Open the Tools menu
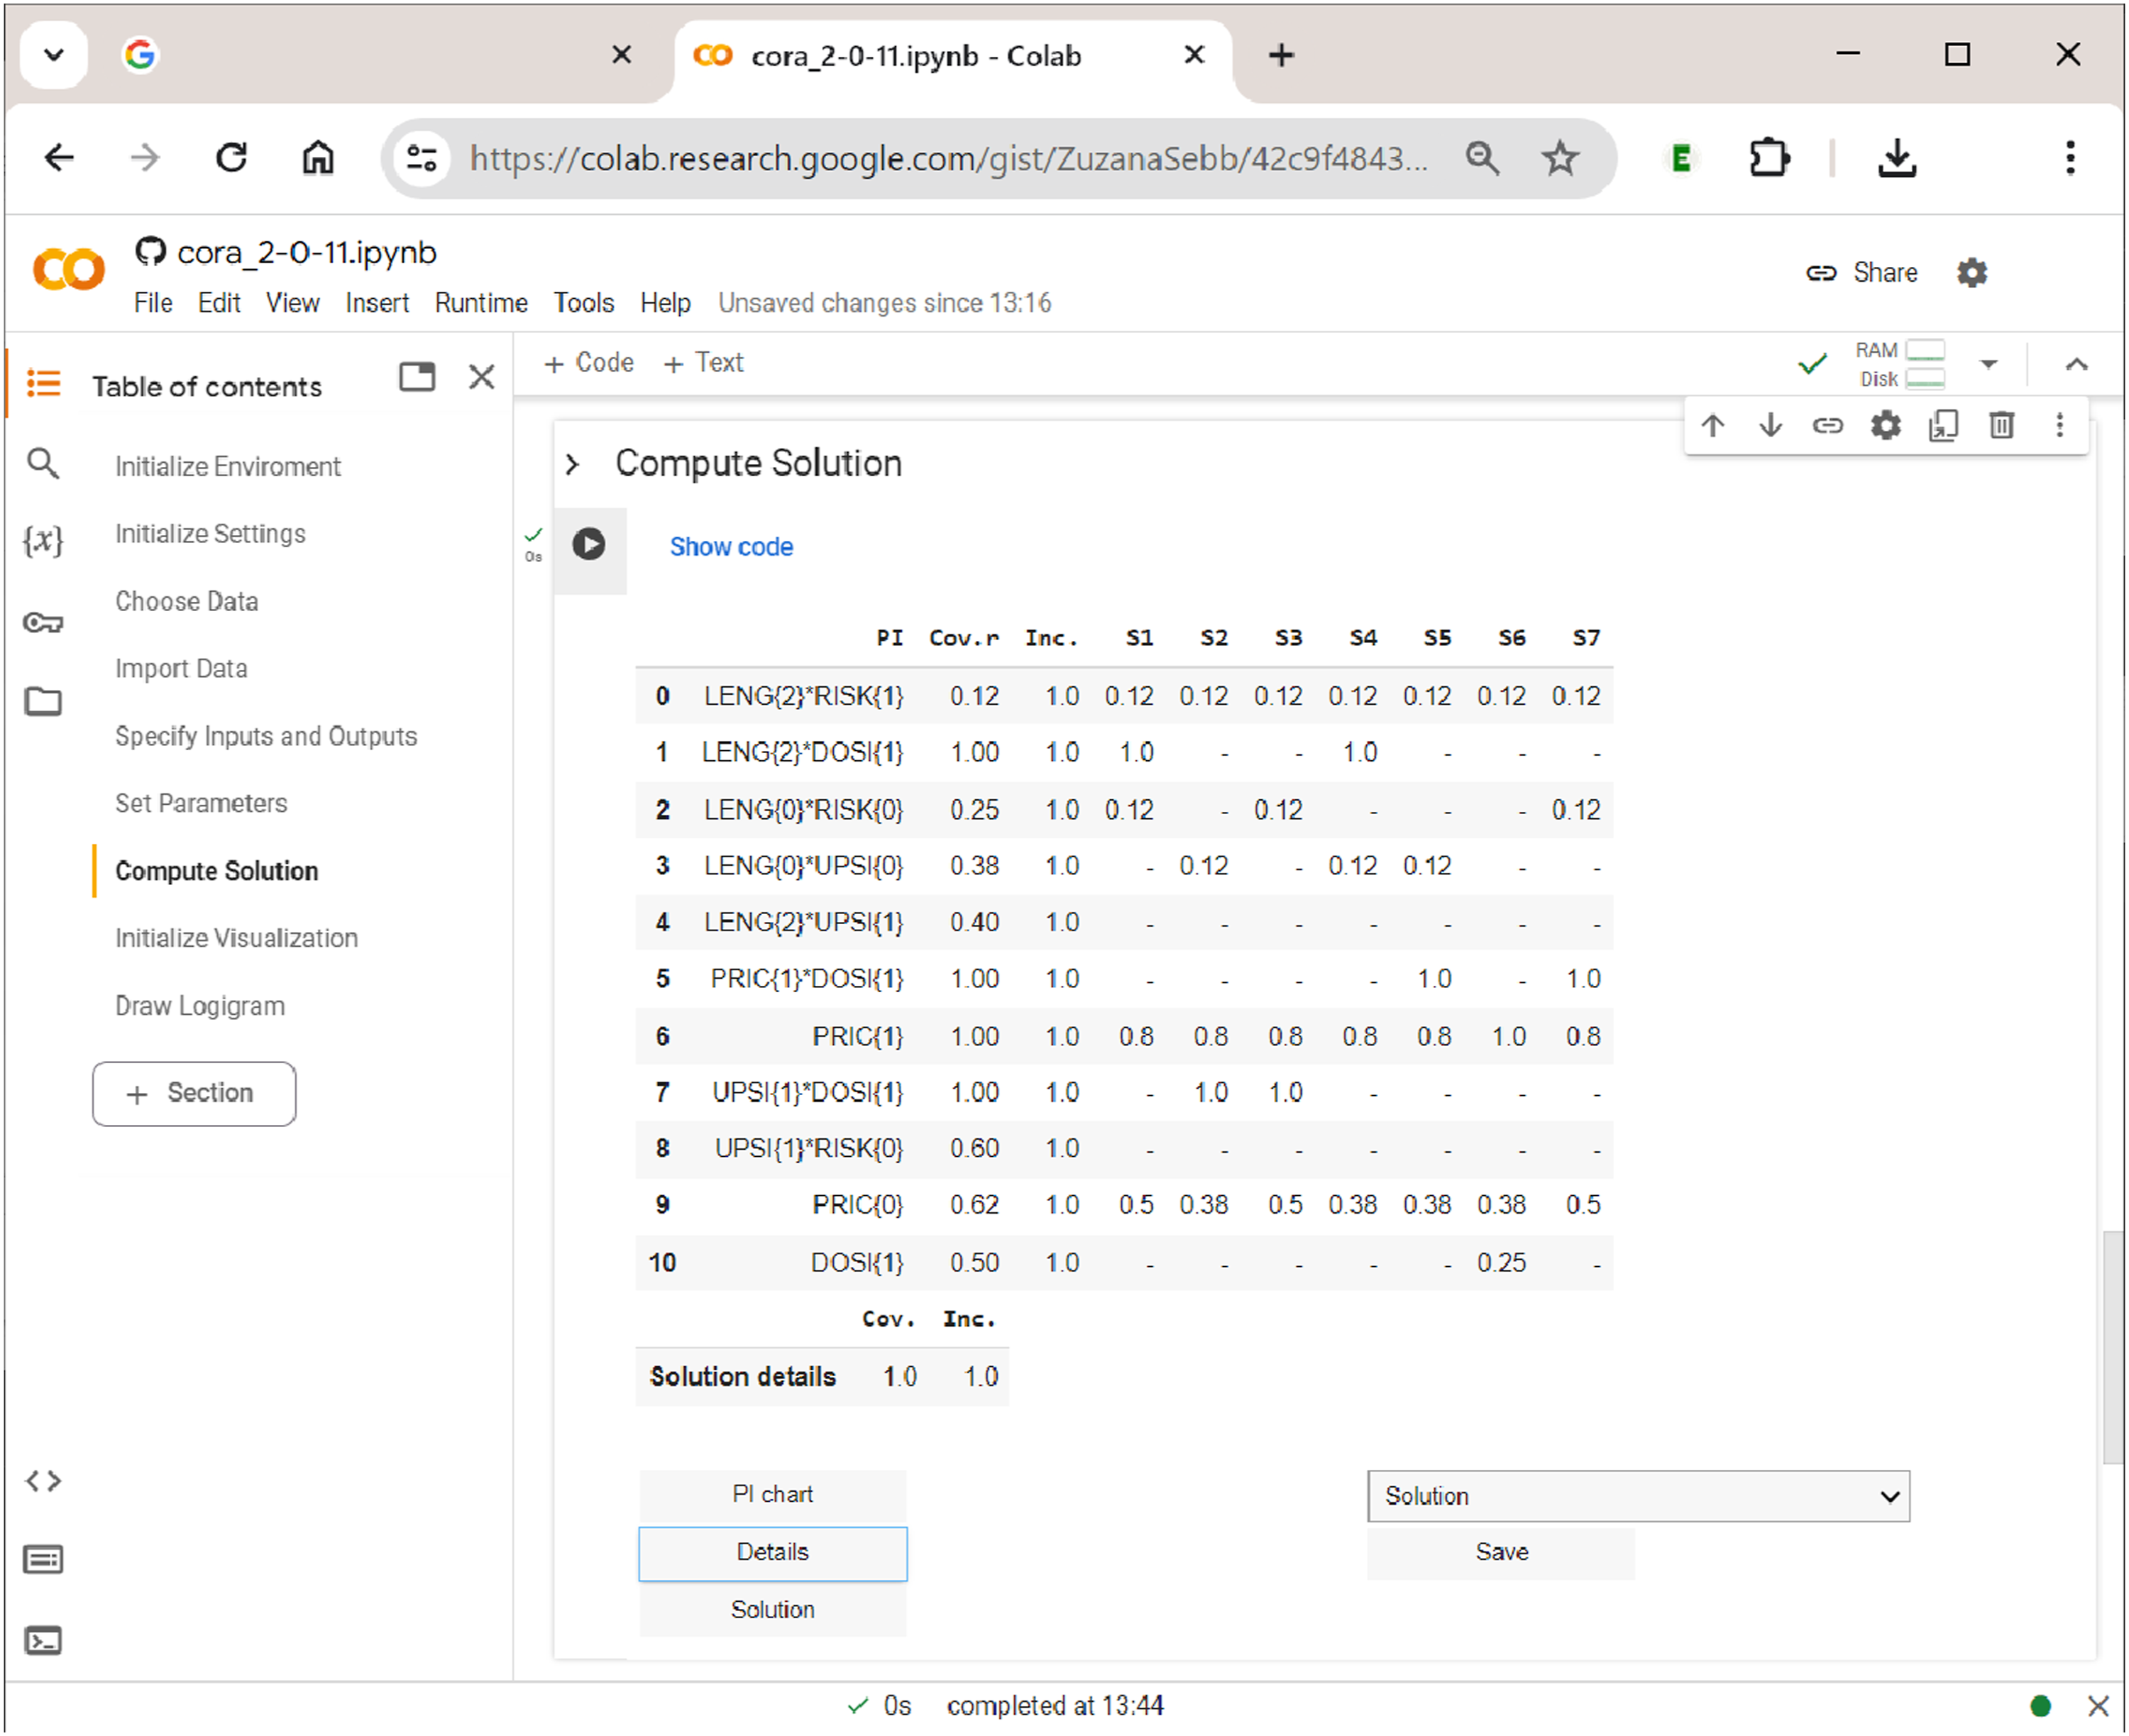 click(584, 303)
